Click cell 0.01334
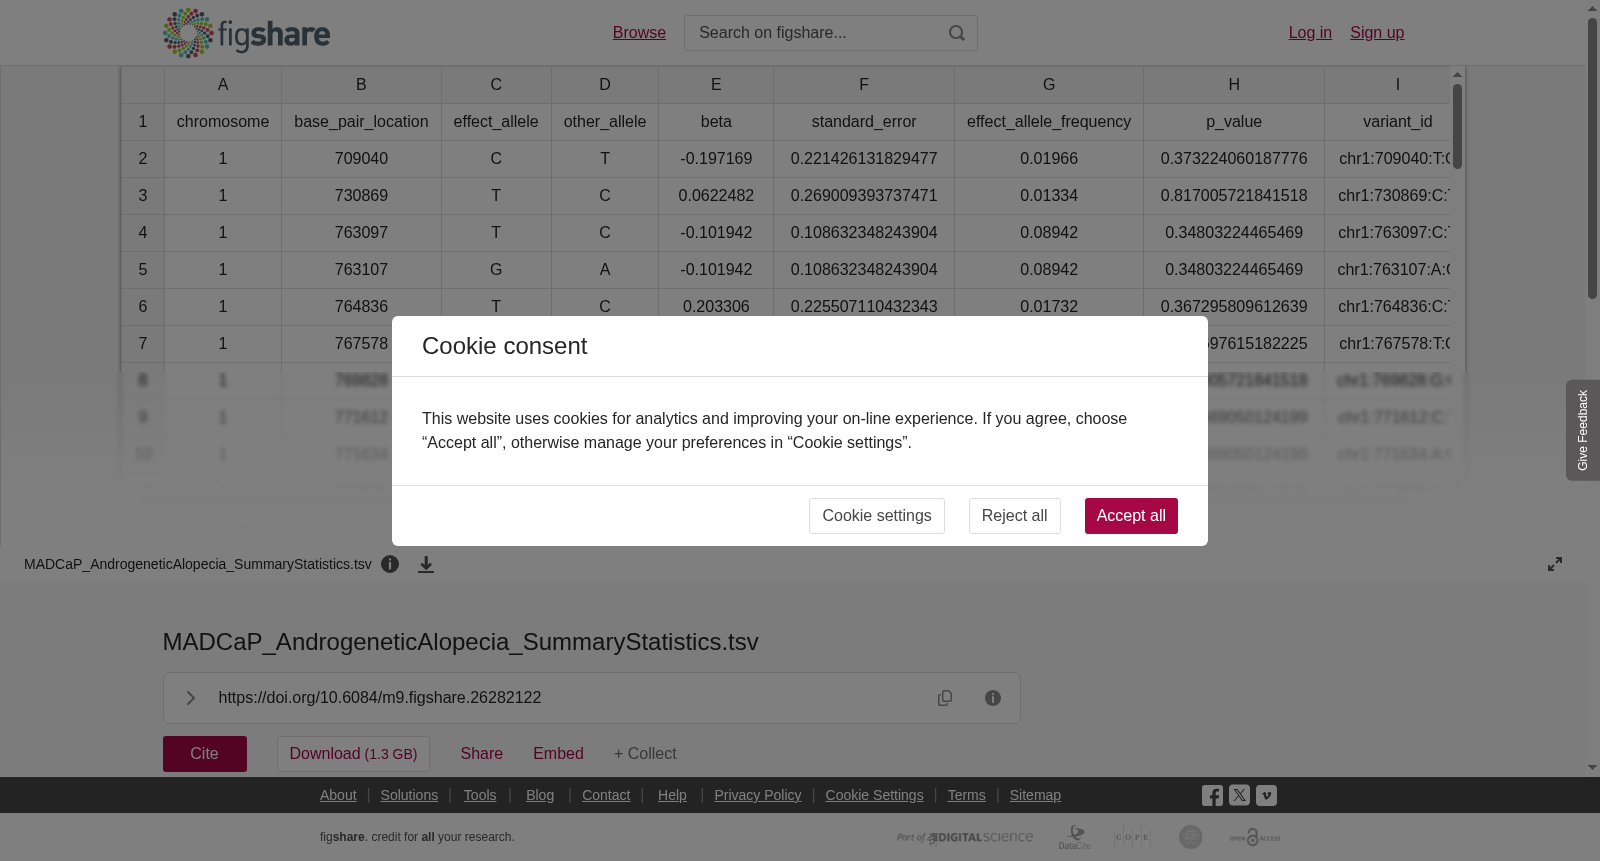The height and width of the screenshot is (861, 1600). (1049, 196)
